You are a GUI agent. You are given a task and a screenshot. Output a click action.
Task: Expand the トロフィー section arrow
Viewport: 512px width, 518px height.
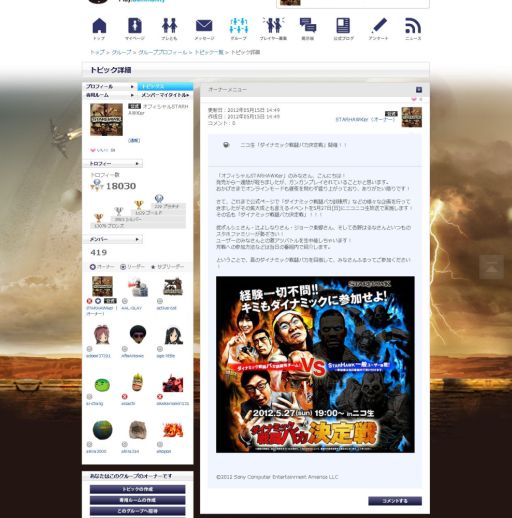pyautogui.click(x=137, y=164)
